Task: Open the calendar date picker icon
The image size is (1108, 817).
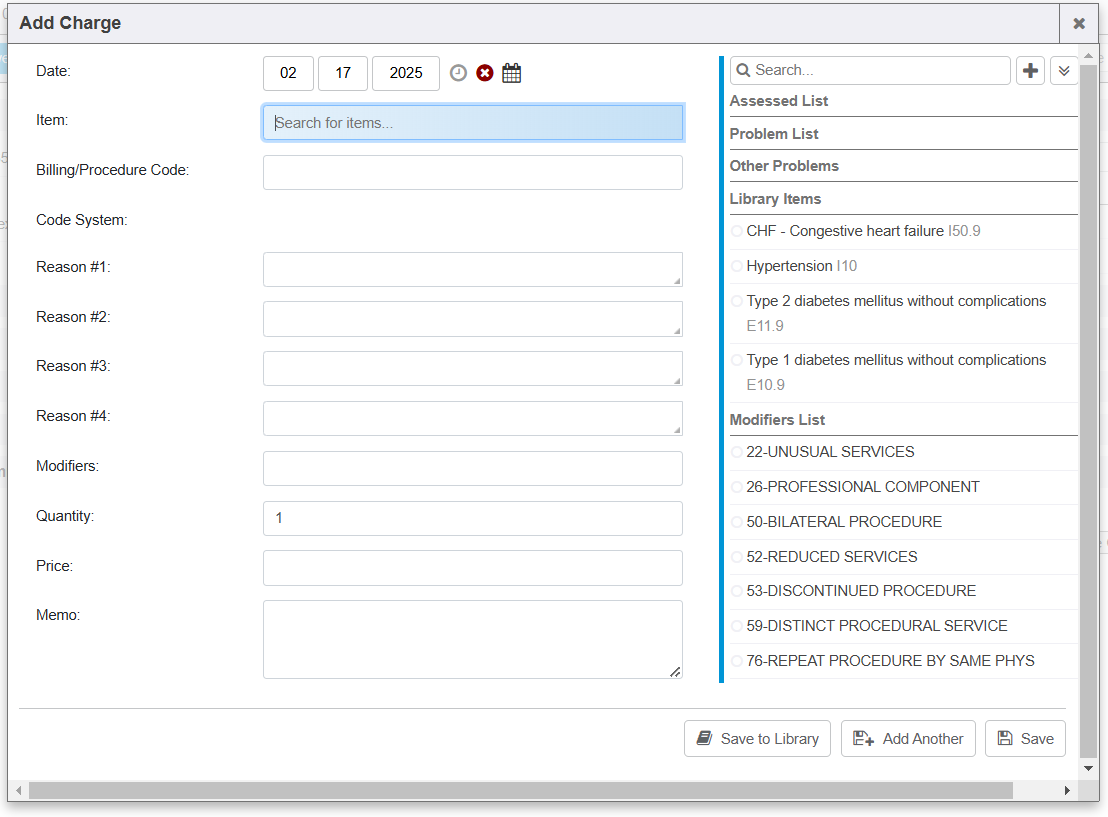Action: click(x=512, y=73)
